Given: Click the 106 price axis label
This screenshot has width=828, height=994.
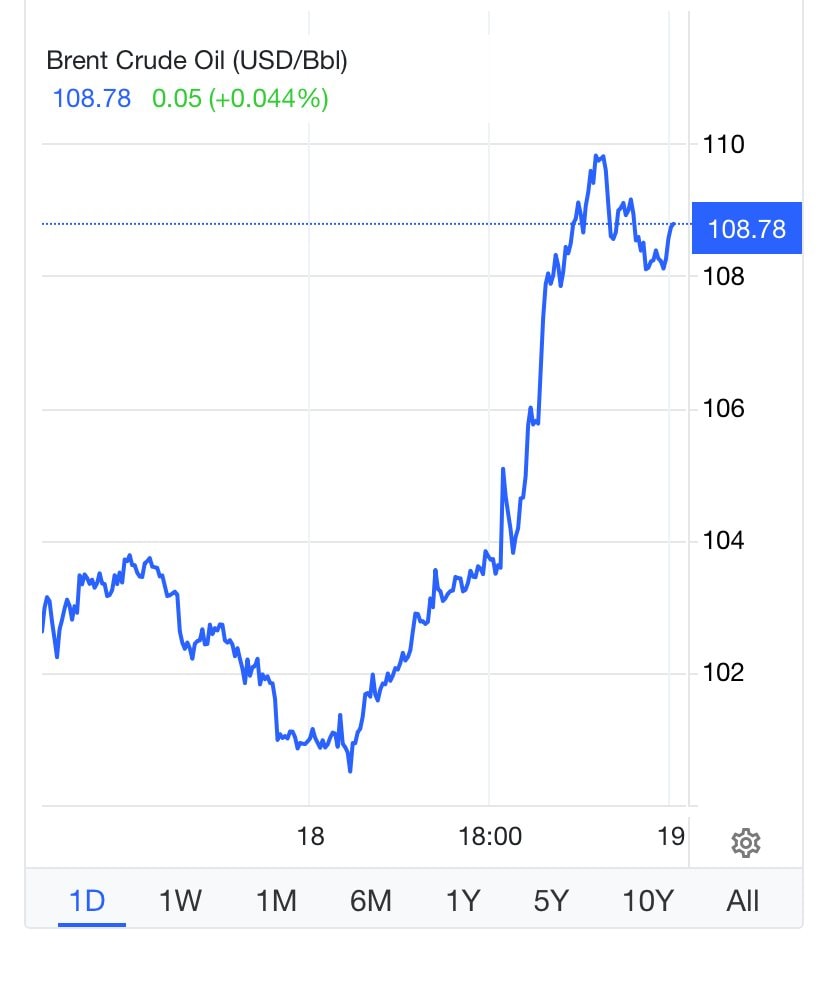Looking at the screenshot, I should pos(724,409).
